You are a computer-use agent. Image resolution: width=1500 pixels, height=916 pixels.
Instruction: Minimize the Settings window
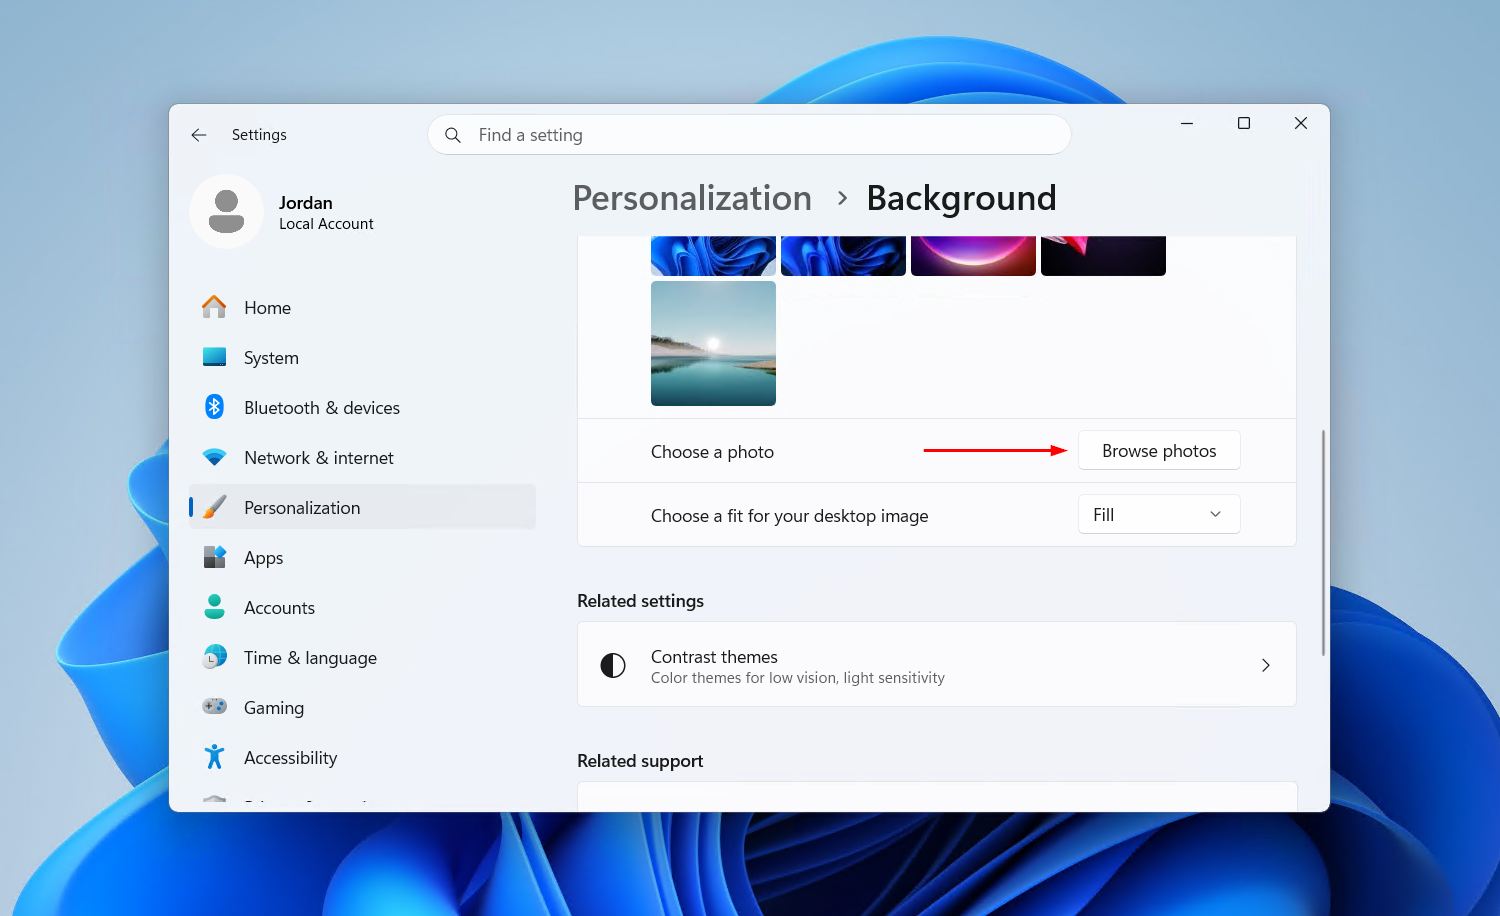click(x=1187, y=123)
